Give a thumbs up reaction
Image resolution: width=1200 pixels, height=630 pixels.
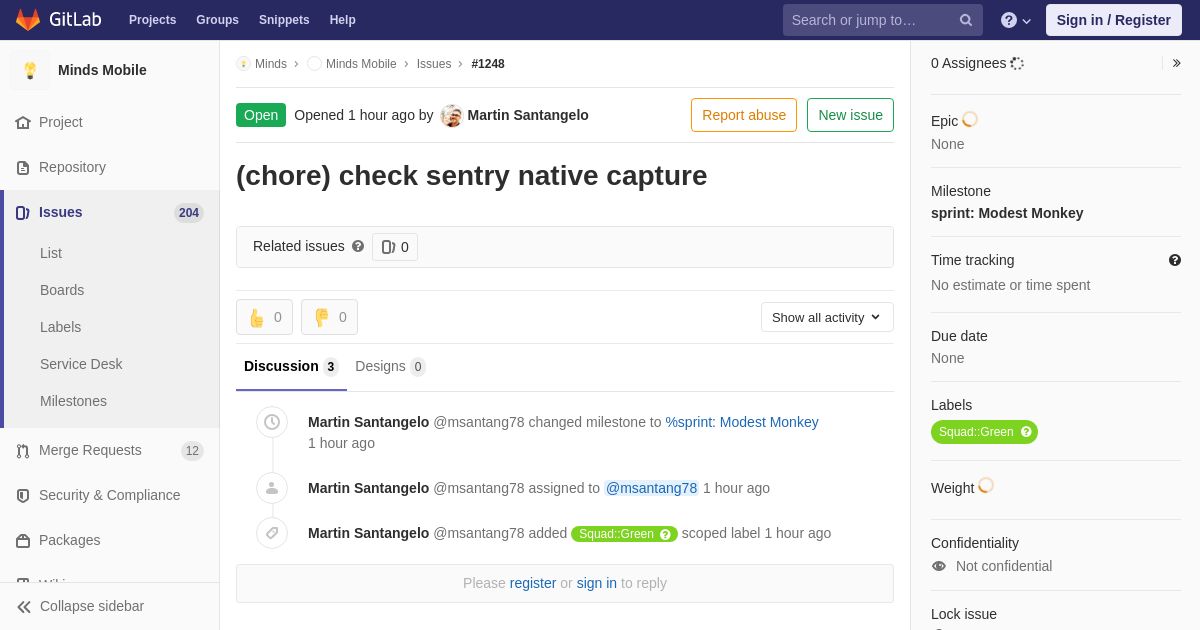pos(264,317)
